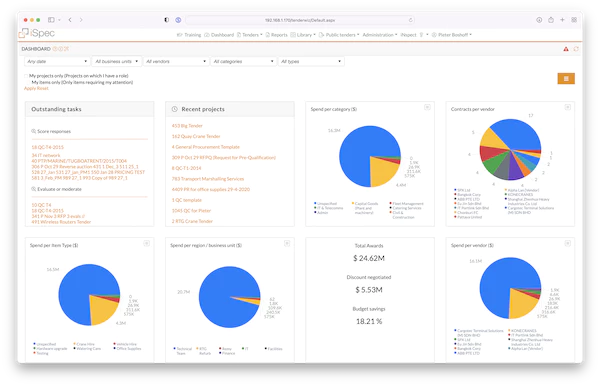Click the red warning triangle icon
This screenshot has height=386, width=600.
tap(566, 49)
